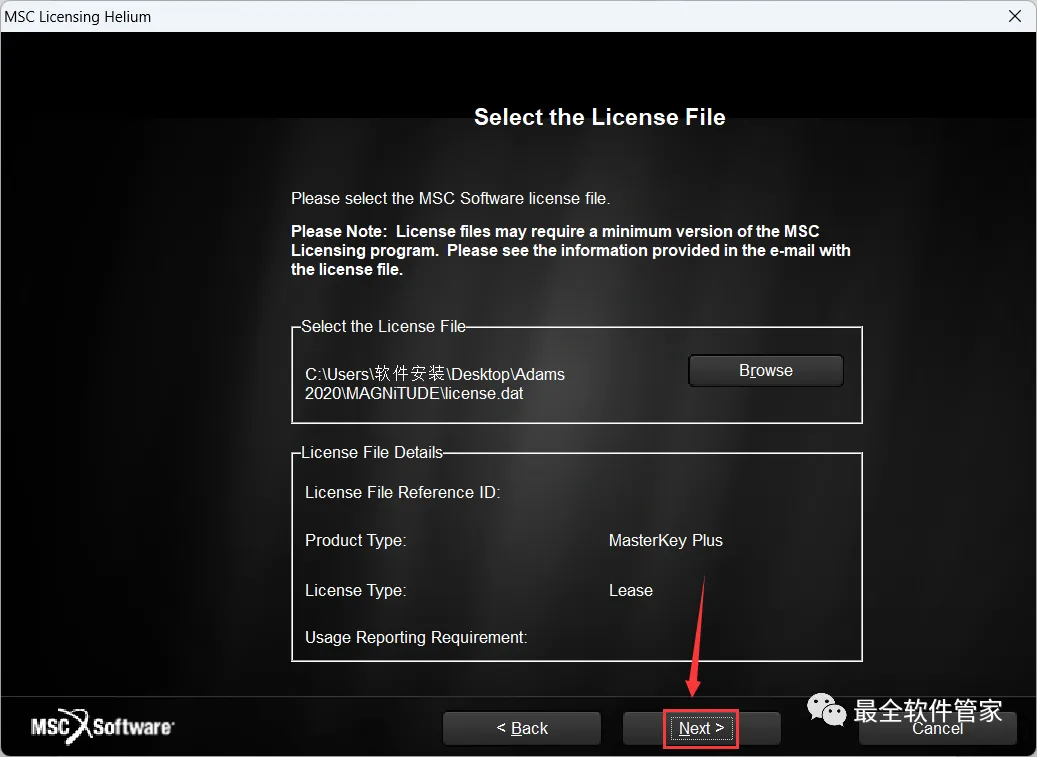Select the license.dat file path text

pyautogui.click(x=435, y=383)
